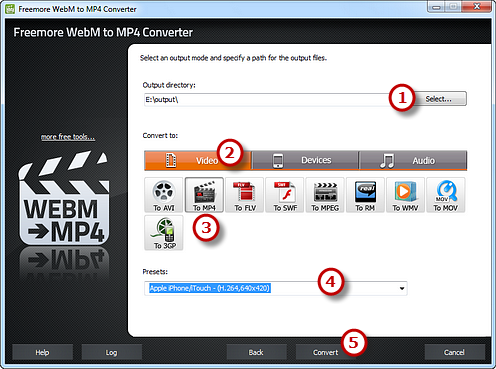The height and width of the screenshot is (369, 496).
Task: Minimize the converter window
Action: (x=437, y=7)
